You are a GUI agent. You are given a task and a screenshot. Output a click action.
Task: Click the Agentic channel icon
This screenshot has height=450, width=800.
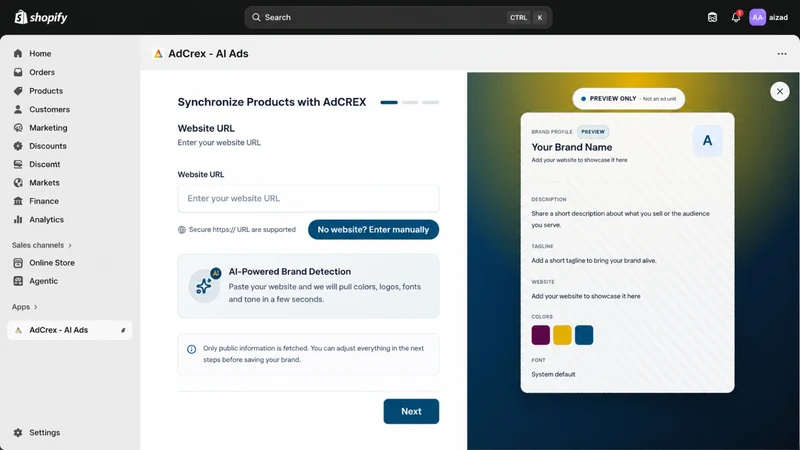(x=18, y=281)
